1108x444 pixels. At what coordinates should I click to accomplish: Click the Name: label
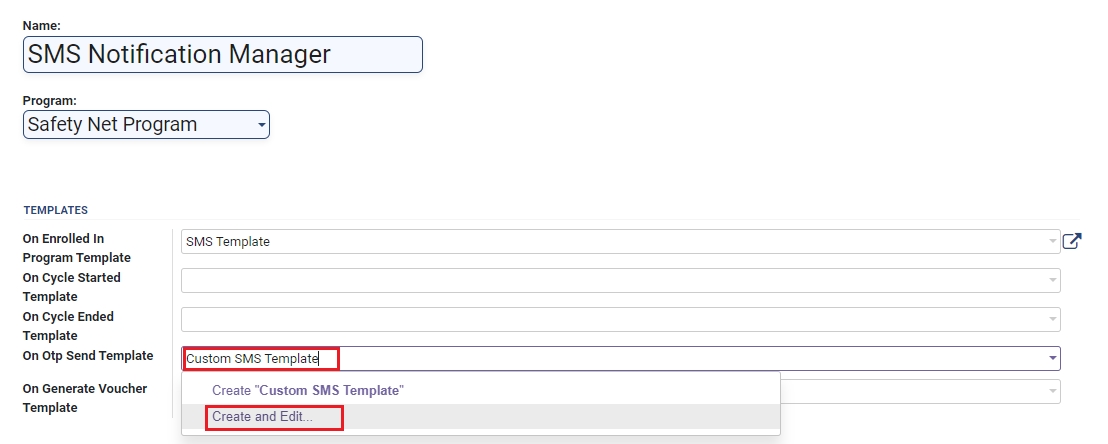[x=41, y=25]
